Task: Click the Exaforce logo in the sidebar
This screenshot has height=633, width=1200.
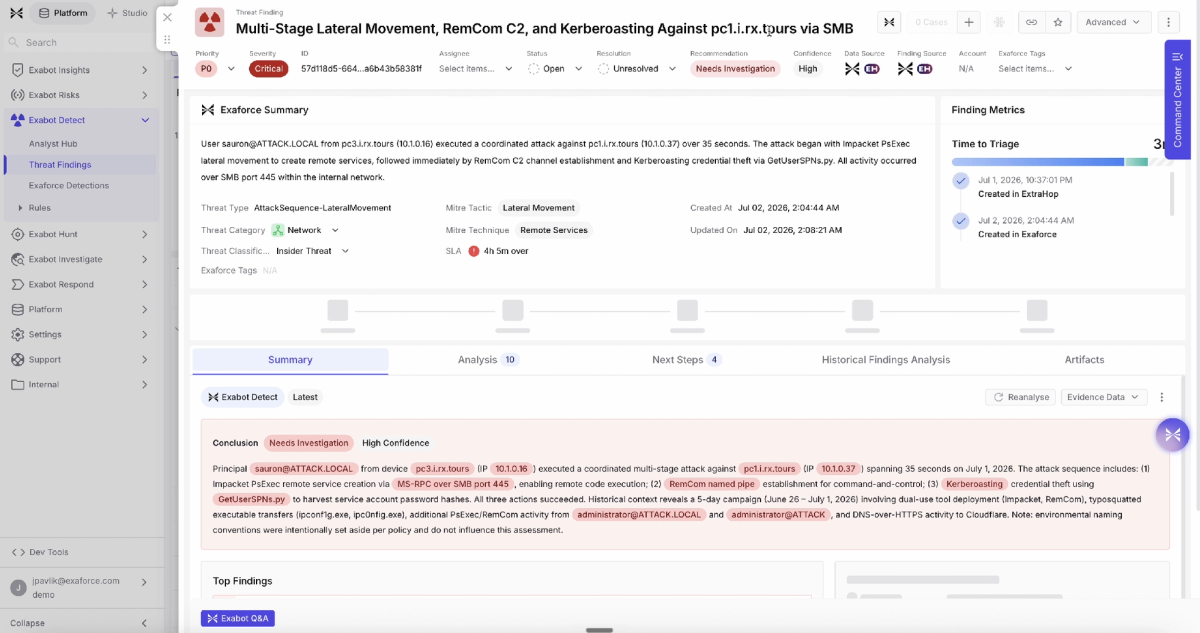Action: [15, 13]
